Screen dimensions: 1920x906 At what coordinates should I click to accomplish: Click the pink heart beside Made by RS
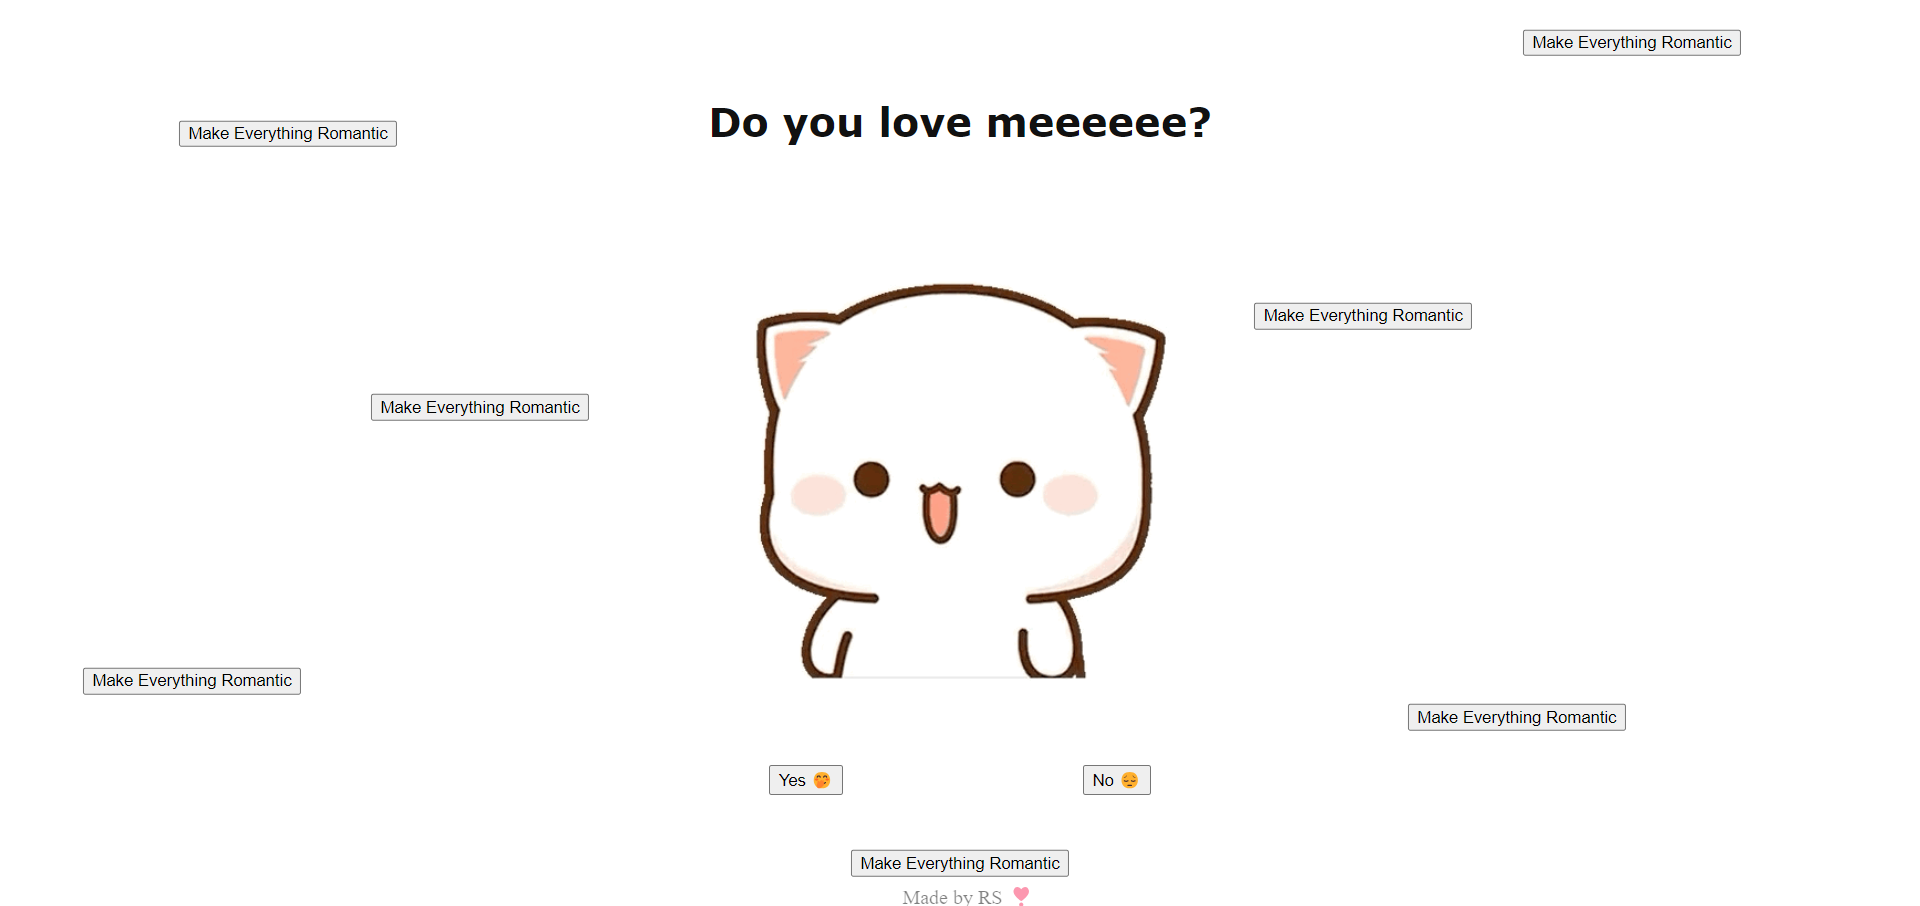1021,896
